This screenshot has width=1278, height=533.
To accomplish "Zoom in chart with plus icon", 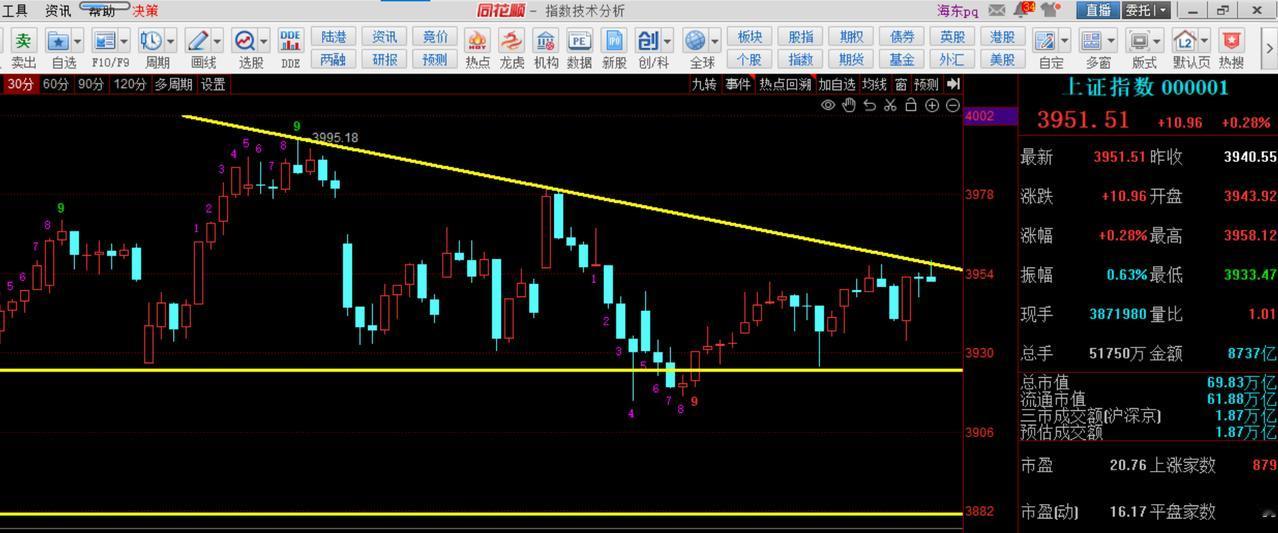I will (932, 105).
